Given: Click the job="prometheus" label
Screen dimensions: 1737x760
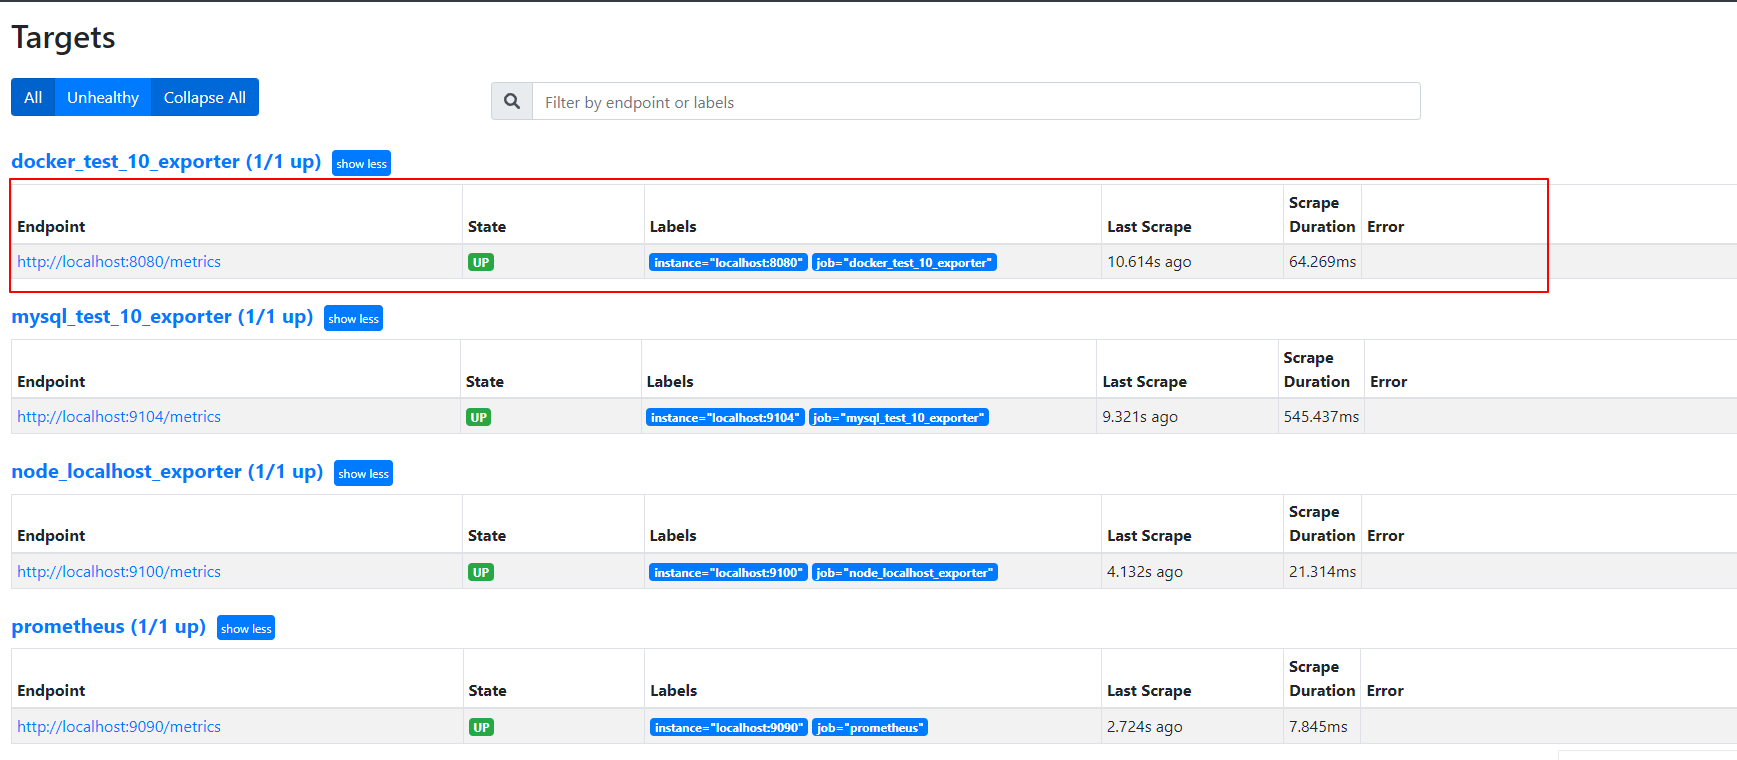Looking at the screenshot, I should (x=870, y=727).
